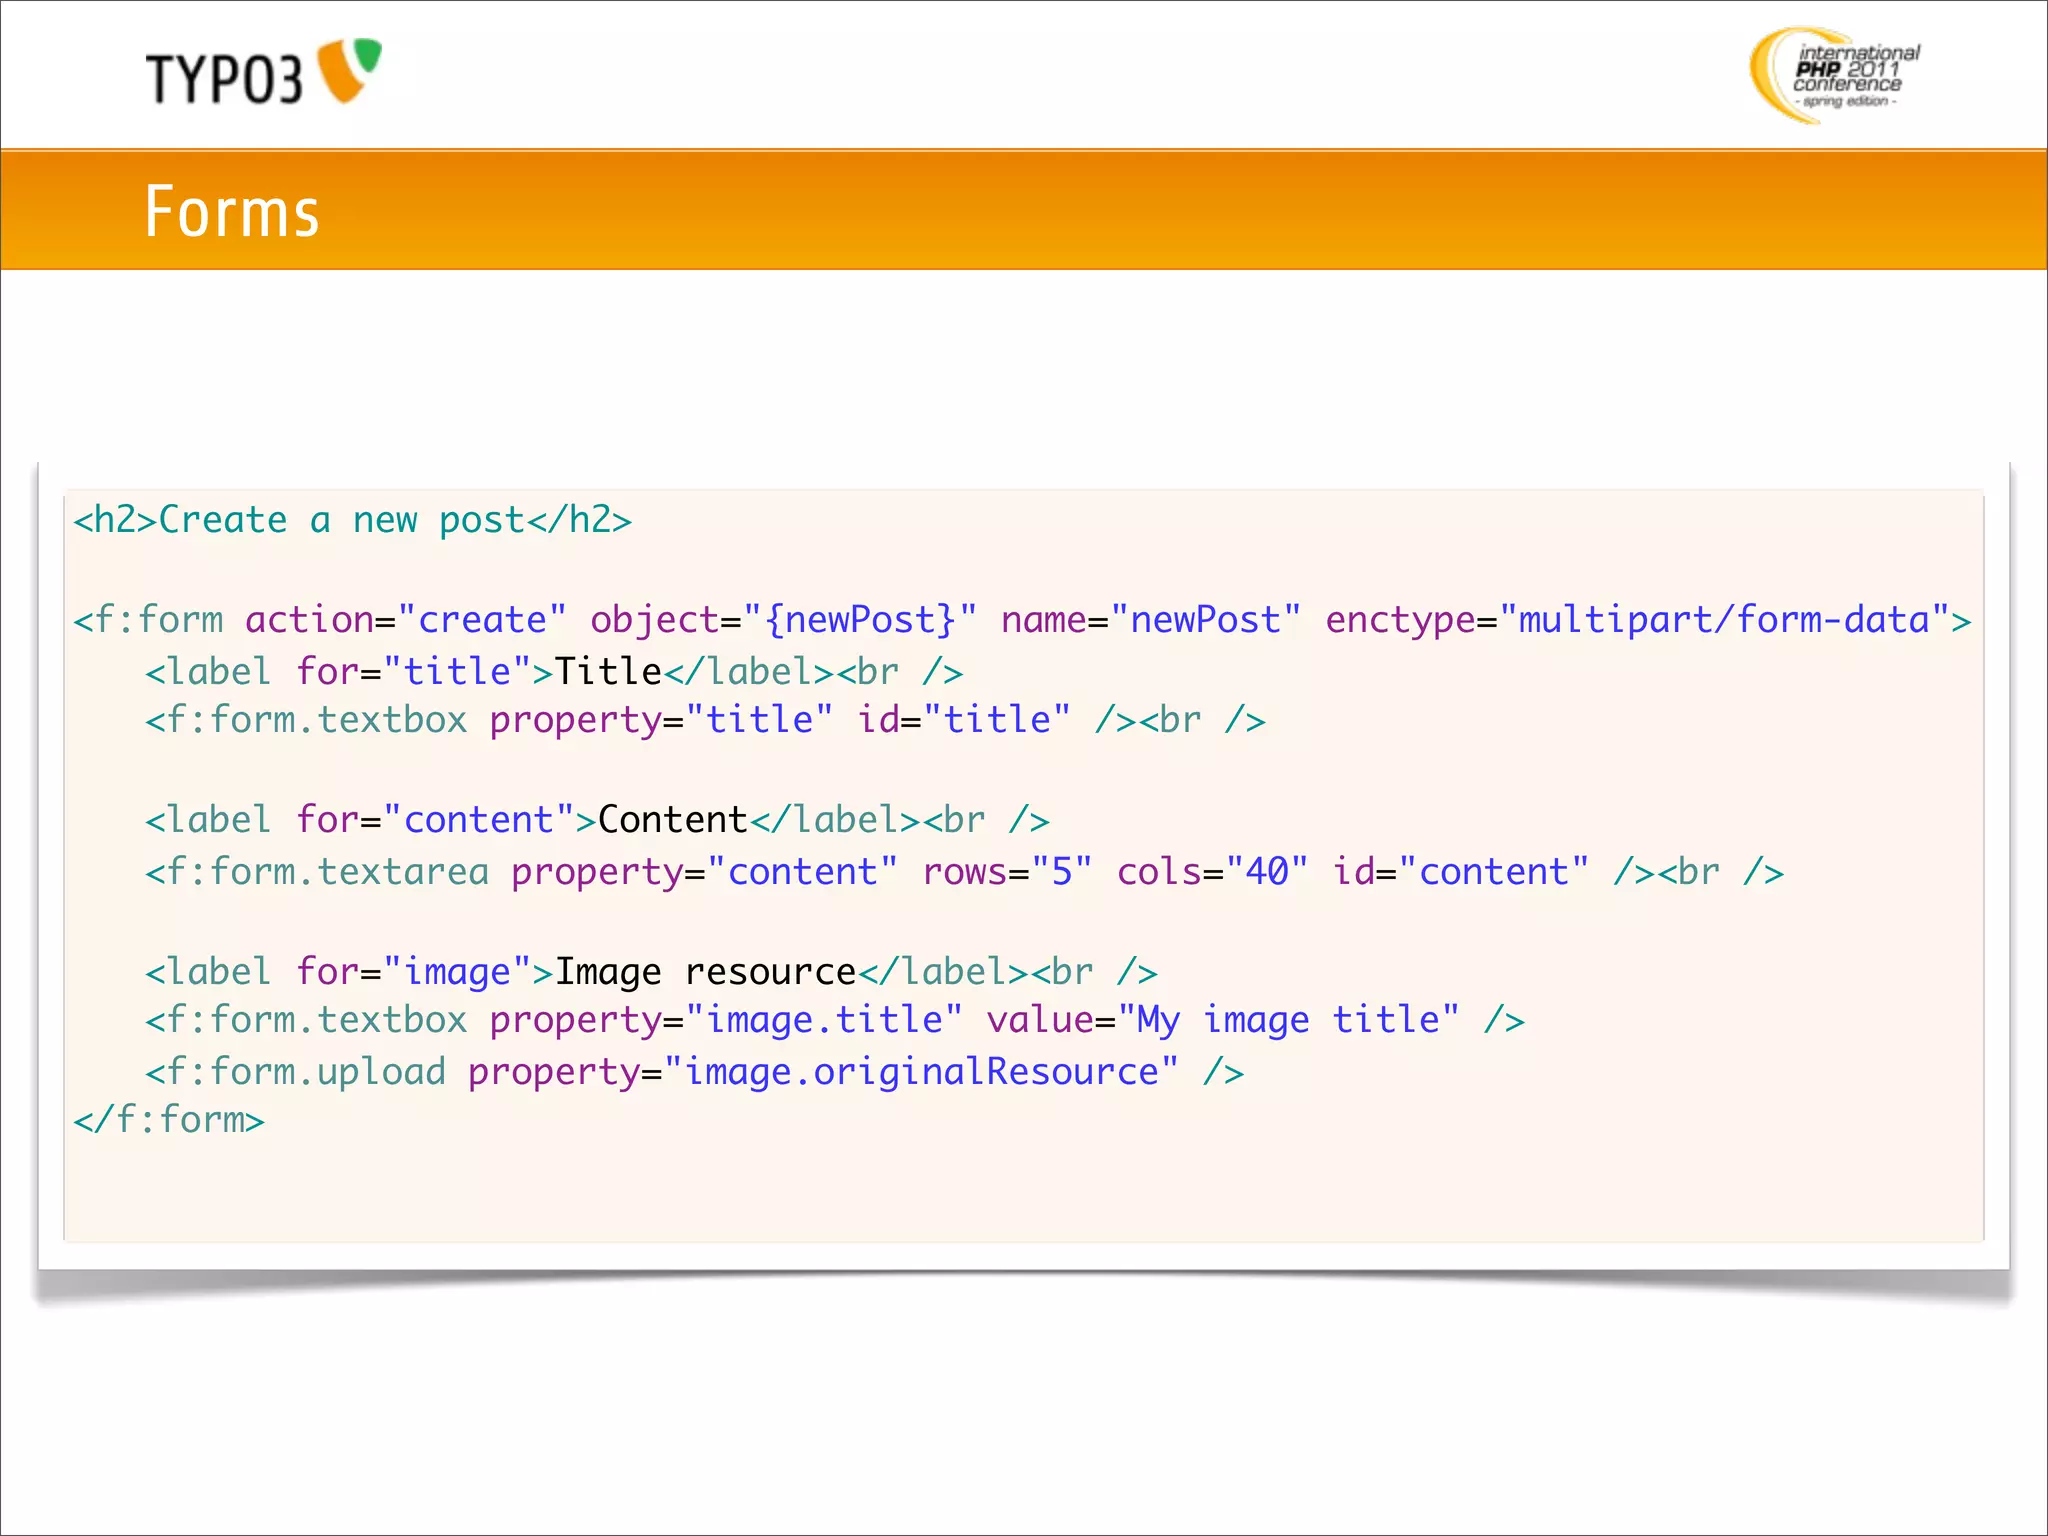The width and height of the screenshot is (2048, 1536).
Task: Click enctype="multipart/form-data" attribute text
Action: point(1637,620)
